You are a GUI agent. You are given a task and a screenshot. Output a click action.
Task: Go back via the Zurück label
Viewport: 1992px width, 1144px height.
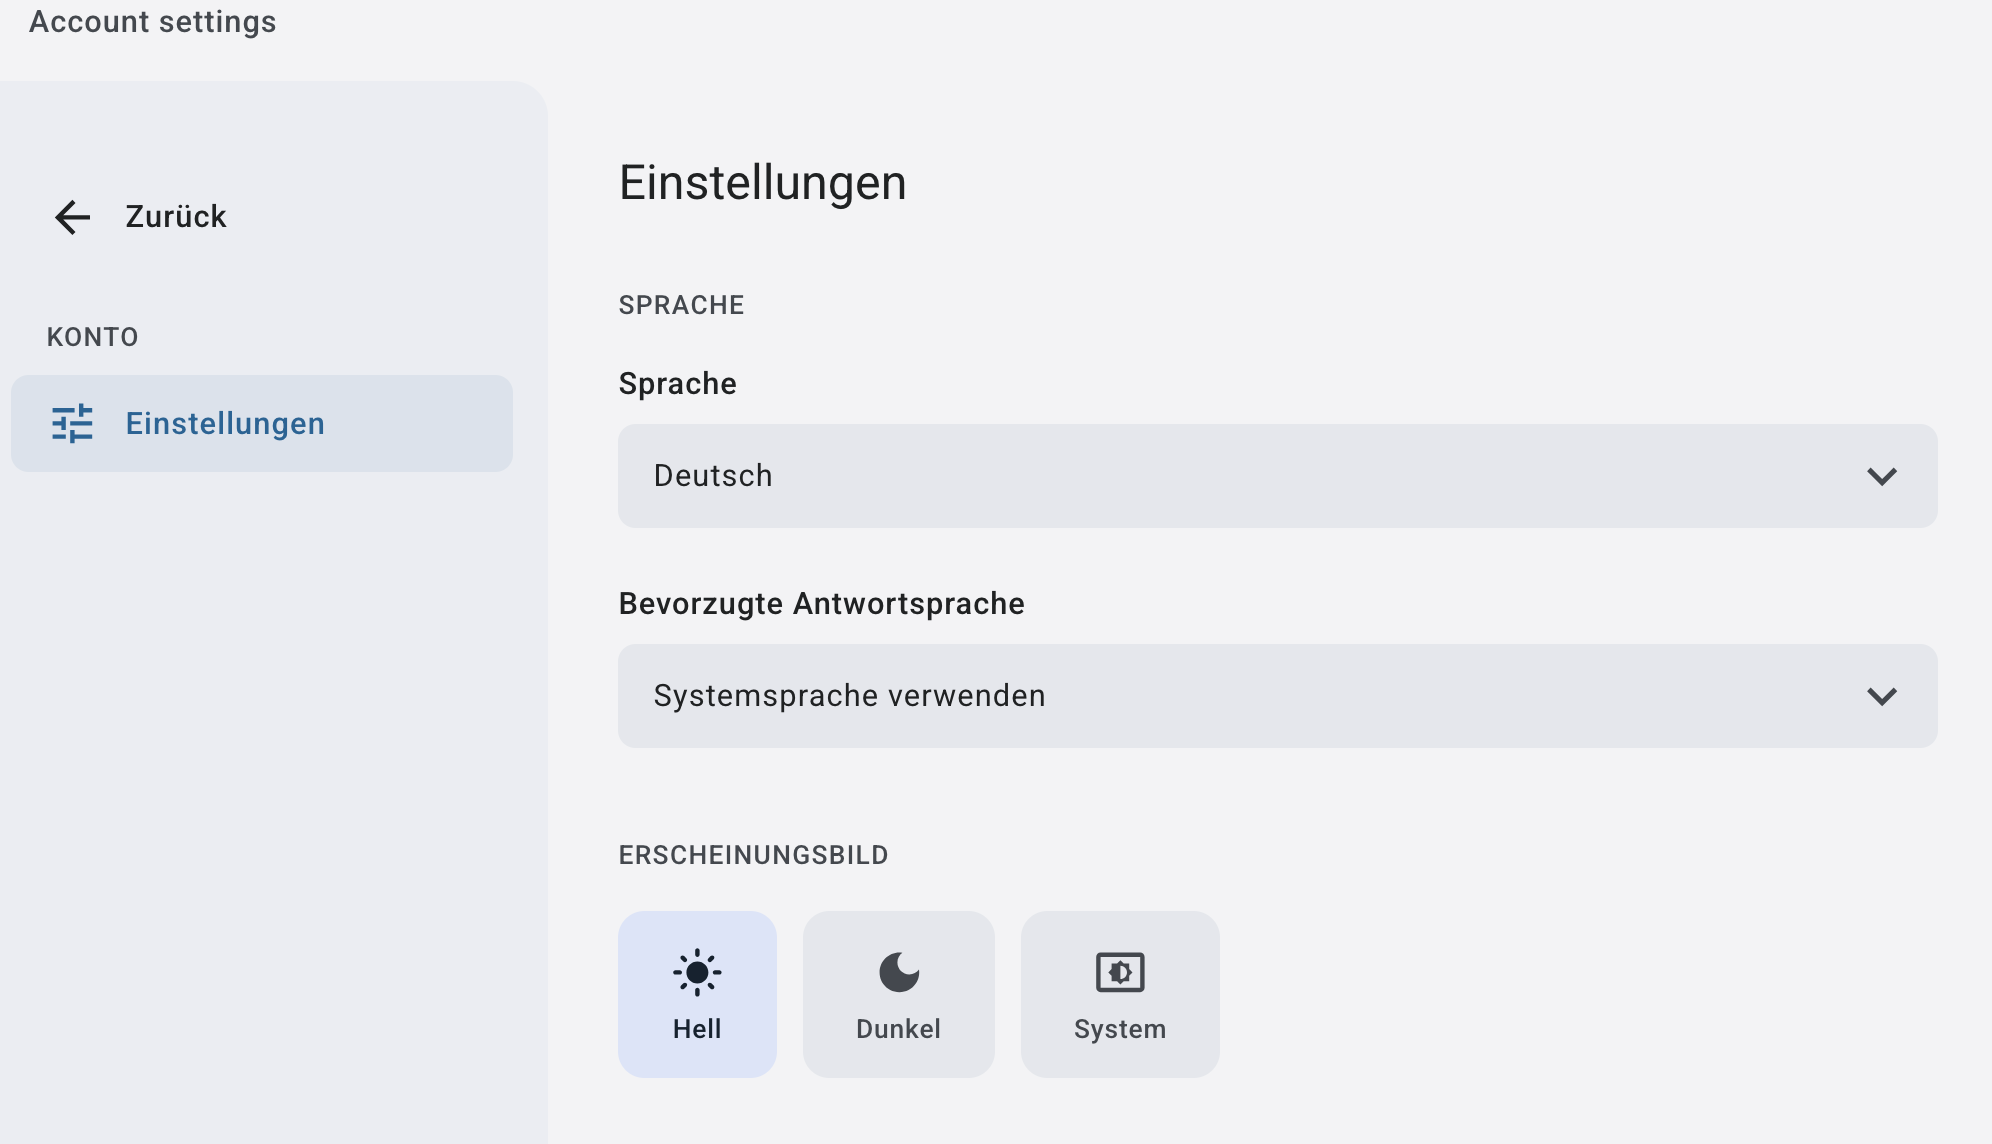pyautogui.click(x=176, y=217)
